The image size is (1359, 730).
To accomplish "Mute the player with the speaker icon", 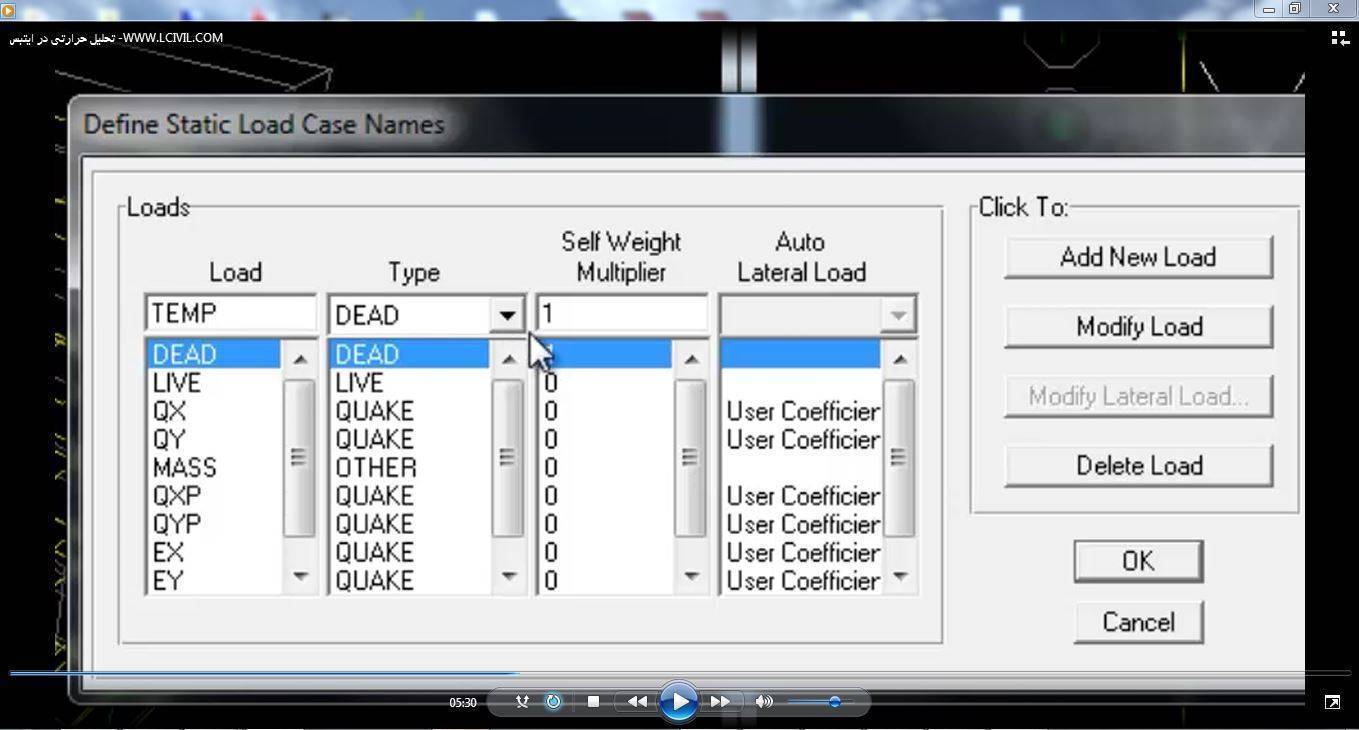I will [x=764, y=702].
